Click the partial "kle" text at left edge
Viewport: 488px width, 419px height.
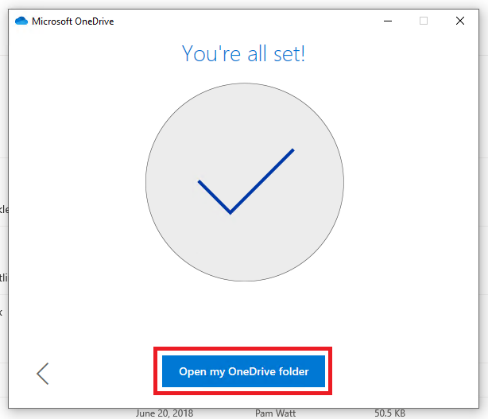[x=4, y=209]
